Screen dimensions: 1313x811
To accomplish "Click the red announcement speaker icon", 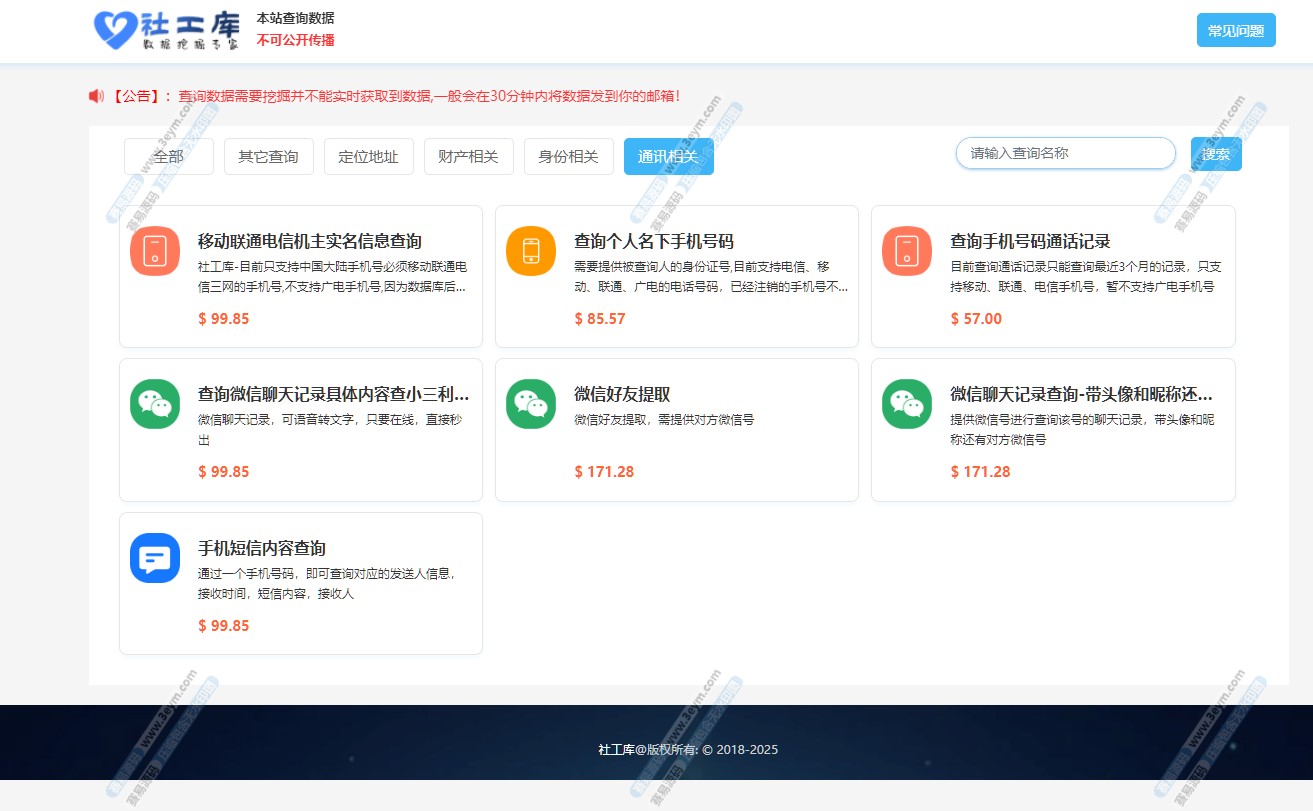I will (x=96, y=96).
